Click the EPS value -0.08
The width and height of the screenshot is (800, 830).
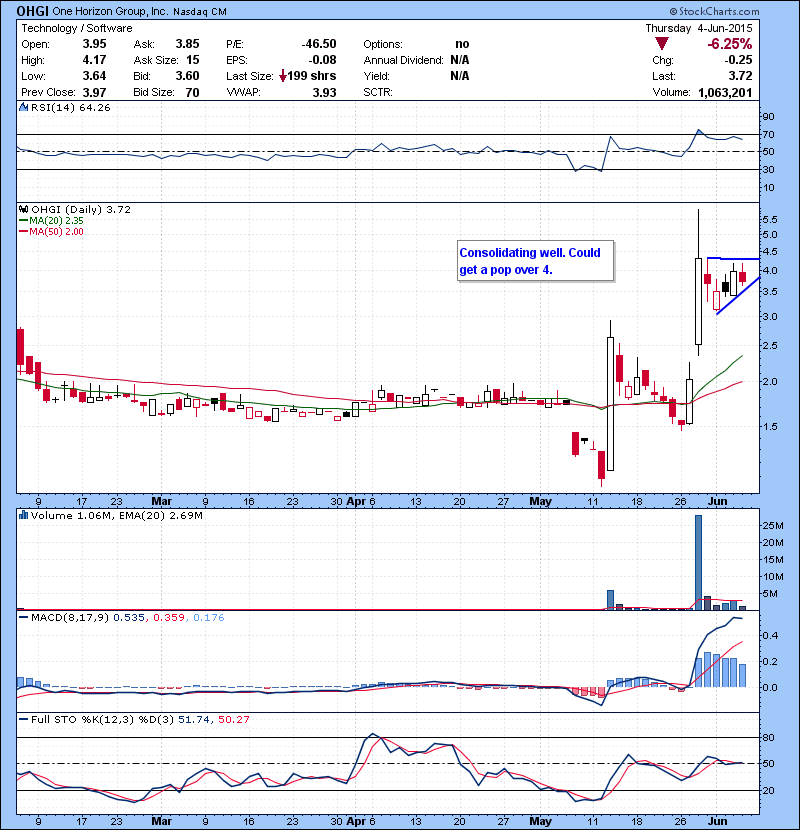pos(321,60)
